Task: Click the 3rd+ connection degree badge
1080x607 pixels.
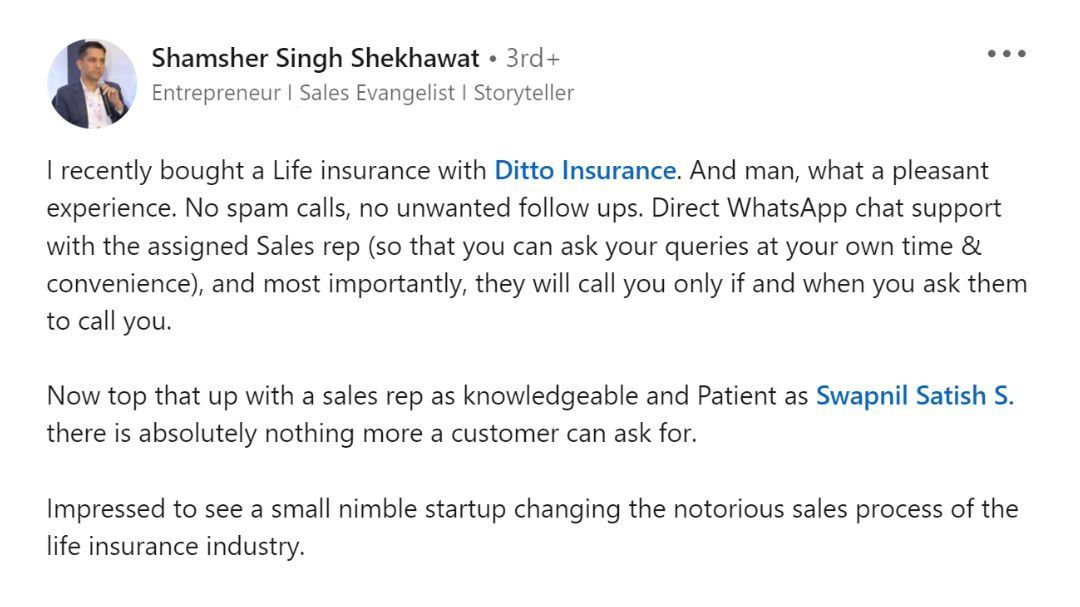Action: pos(532,59)
